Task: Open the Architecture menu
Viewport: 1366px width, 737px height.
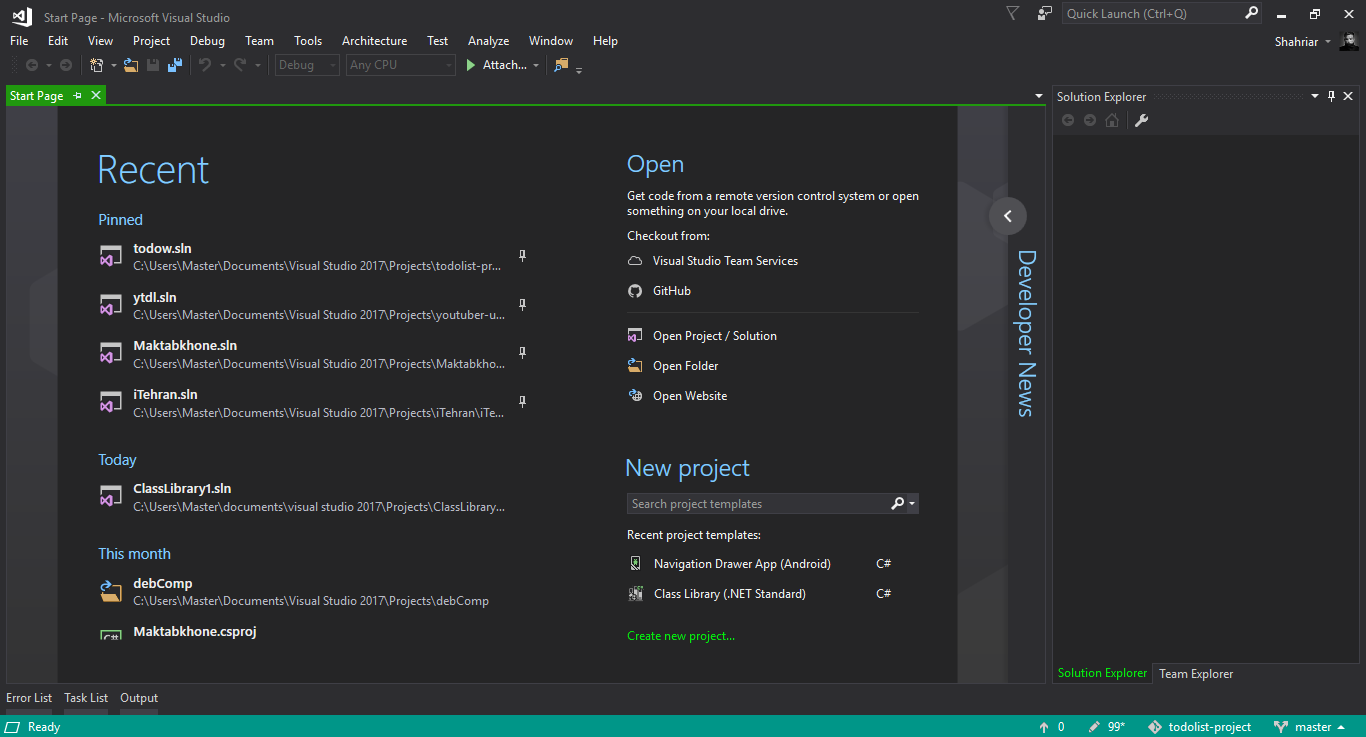Action: click(x=375, y=41)
